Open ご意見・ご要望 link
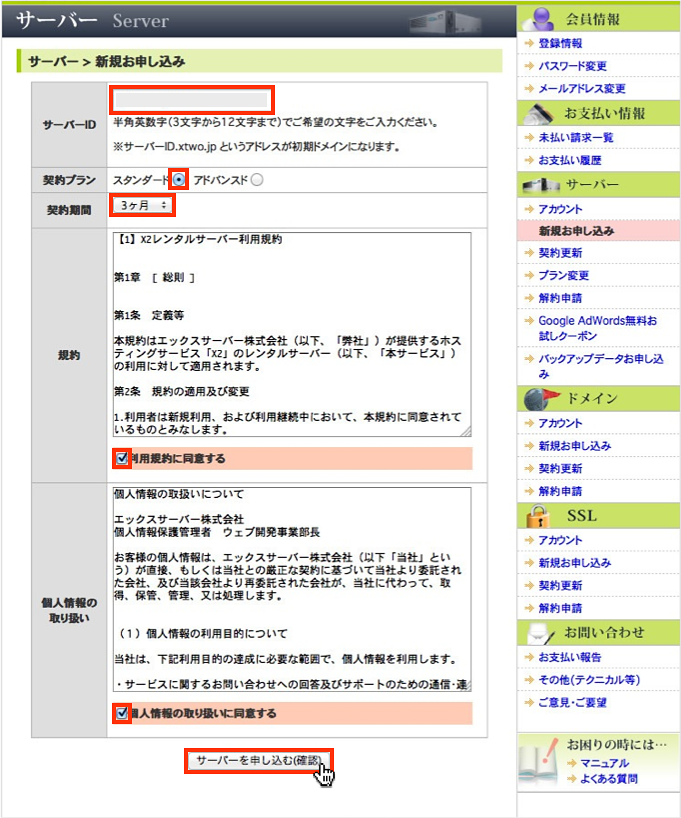This screenshot has height=818, width=681. 572,703
